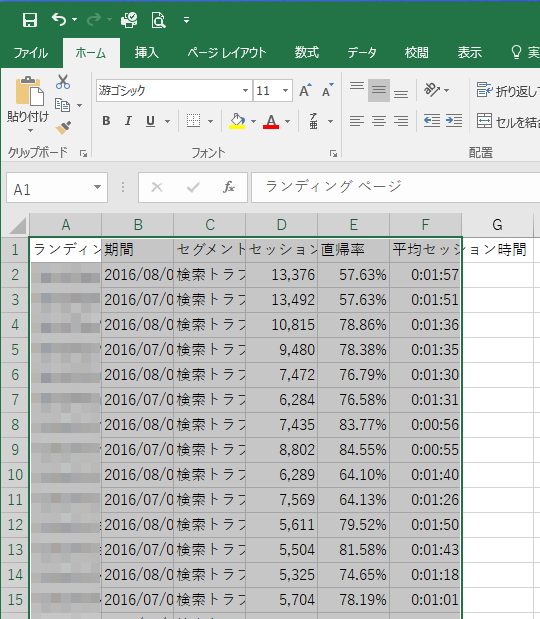Click the Select All corner triangle

[18, 225]
